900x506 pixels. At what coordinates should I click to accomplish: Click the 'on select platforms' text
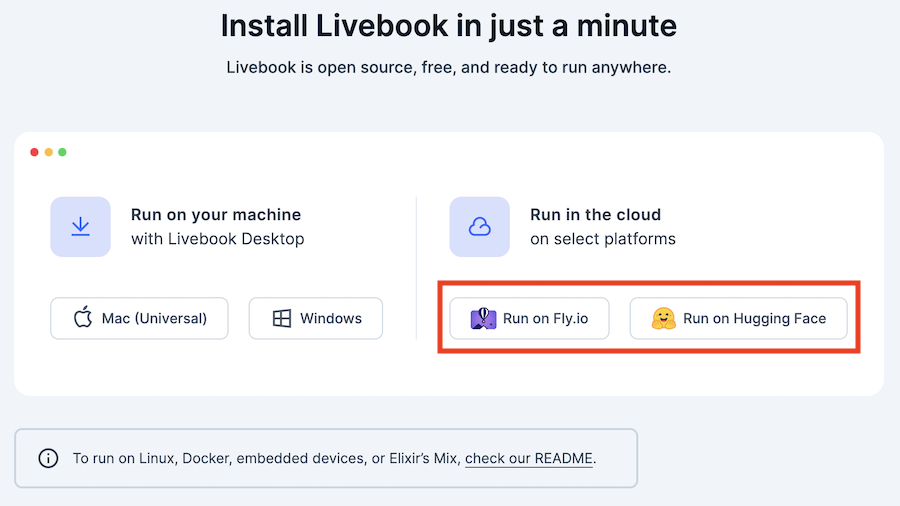click(x=603, y=239)
